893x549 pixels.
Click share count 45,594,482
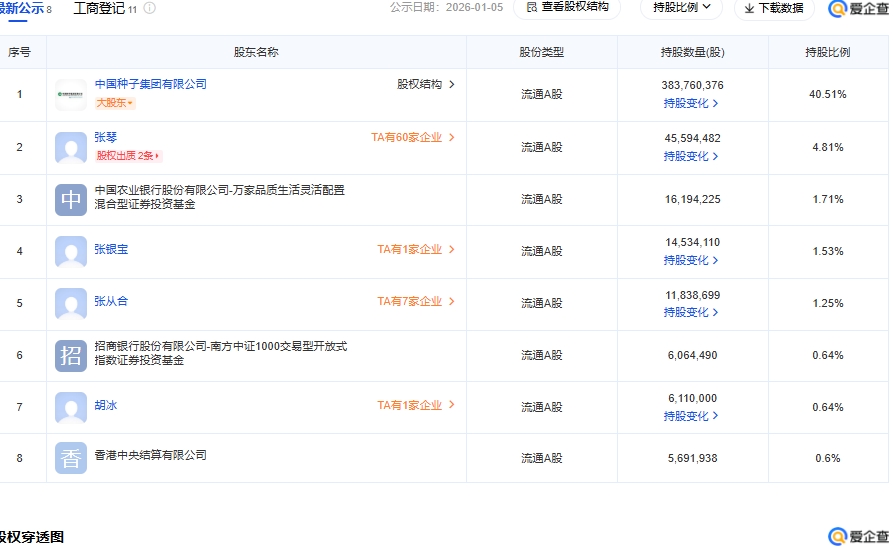pyautogui.click(x=693, y=138)
